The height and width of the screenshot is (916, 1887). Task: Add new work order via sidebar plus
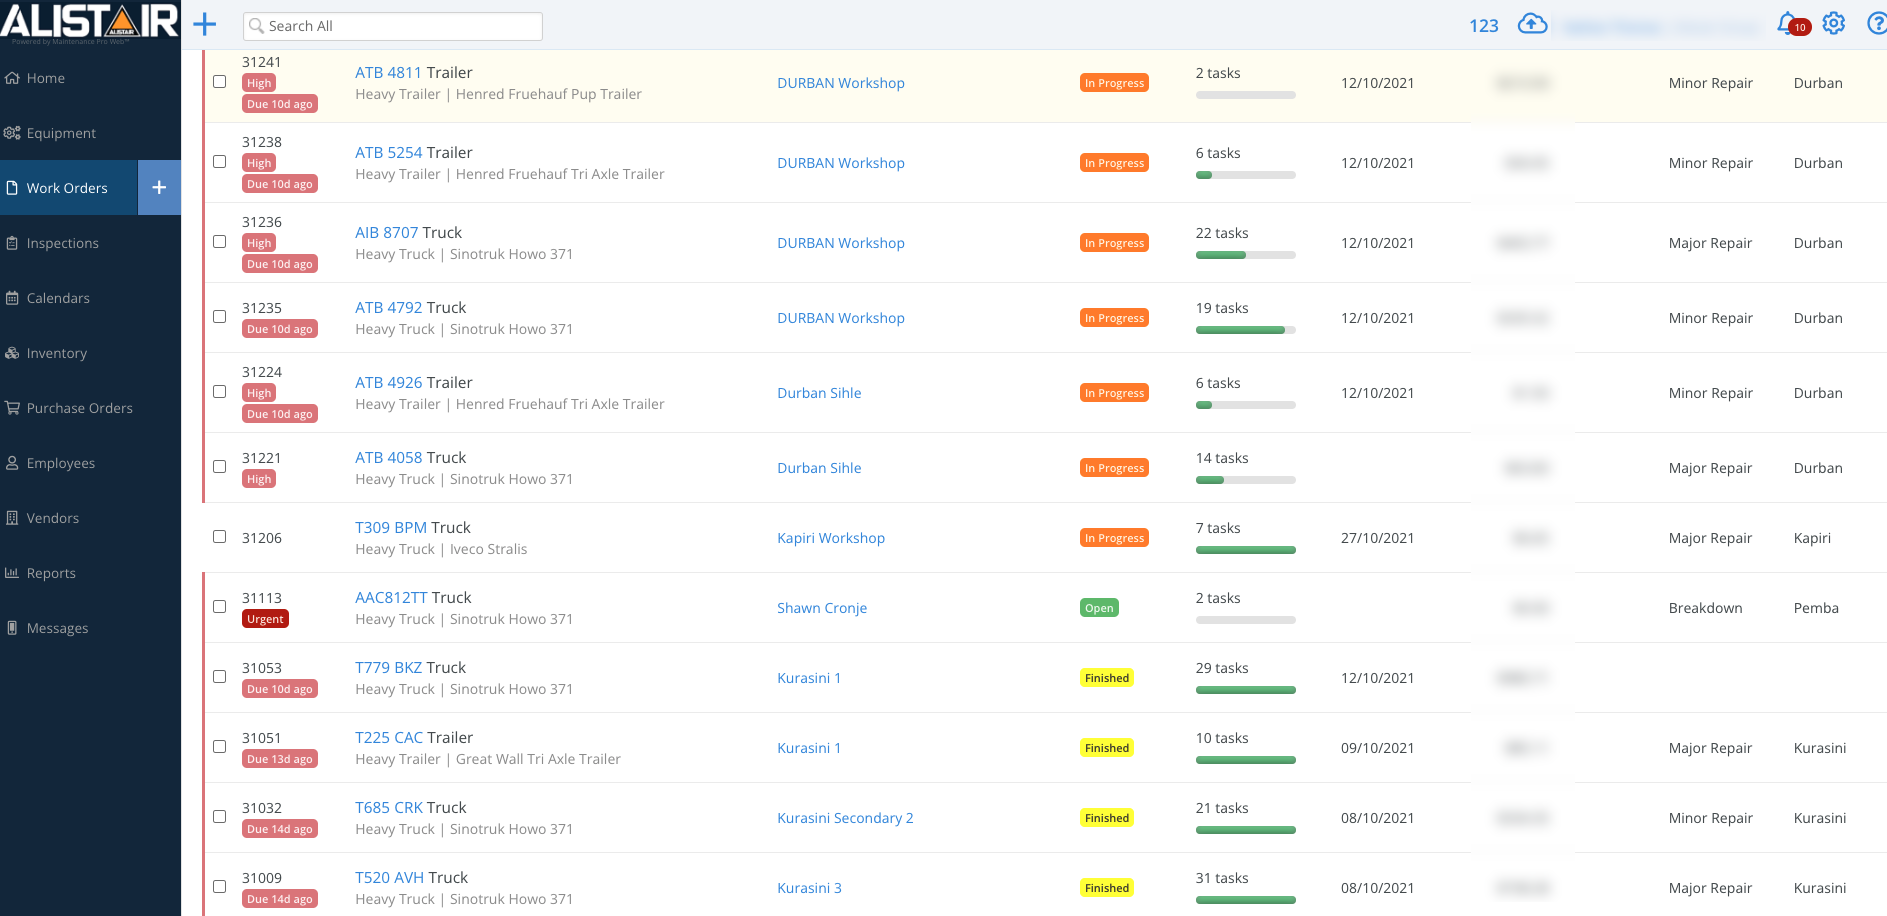[159, 188]
